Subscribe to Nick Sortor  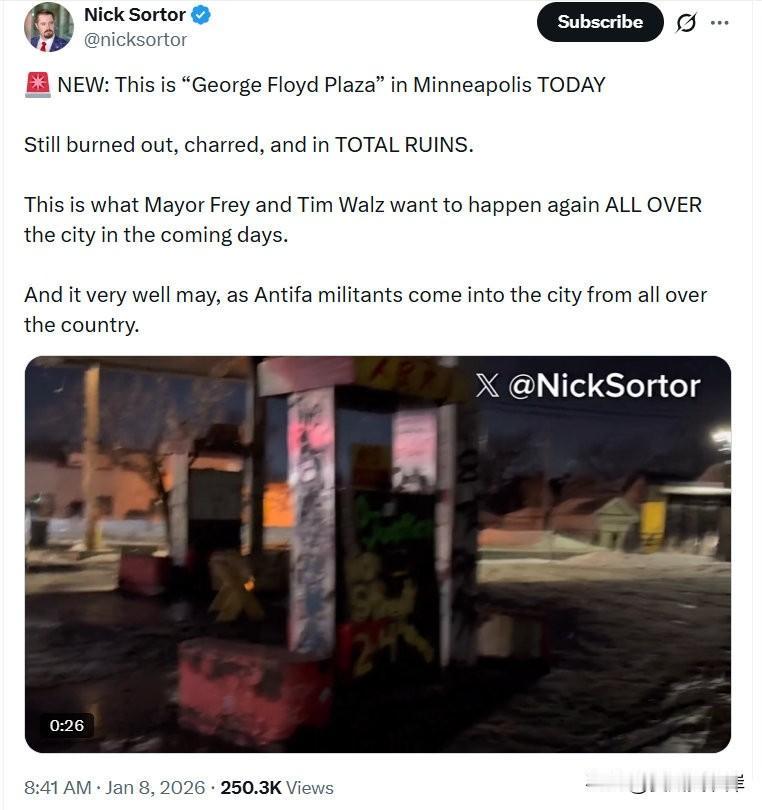[600, 22]
